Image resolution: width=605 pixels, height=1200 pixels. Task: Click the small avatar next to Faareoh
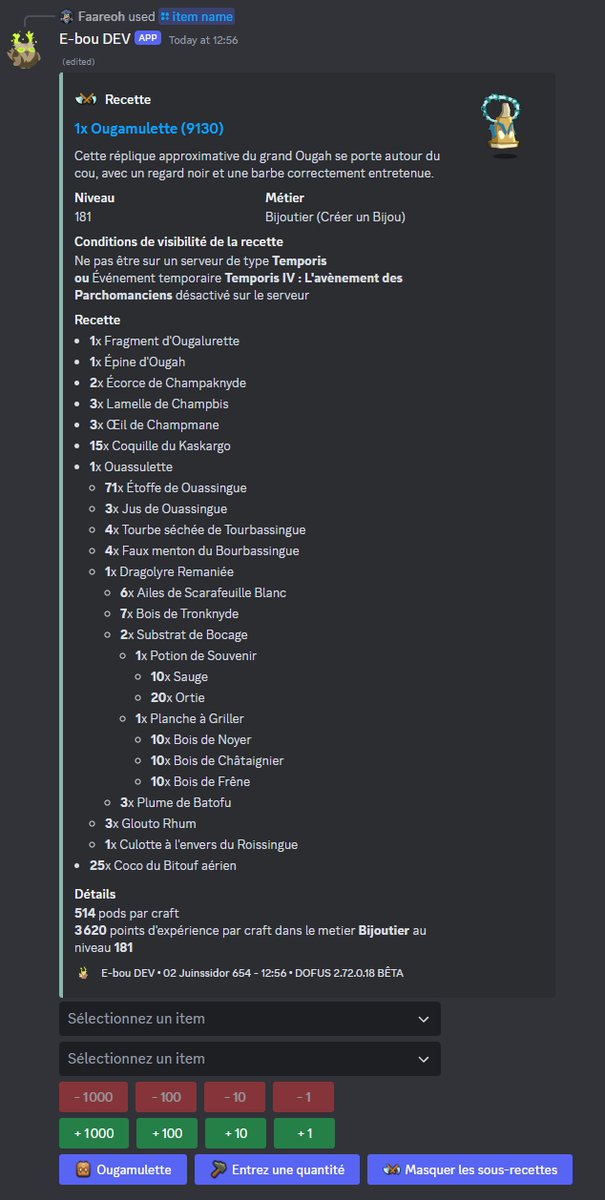(66, 16)
